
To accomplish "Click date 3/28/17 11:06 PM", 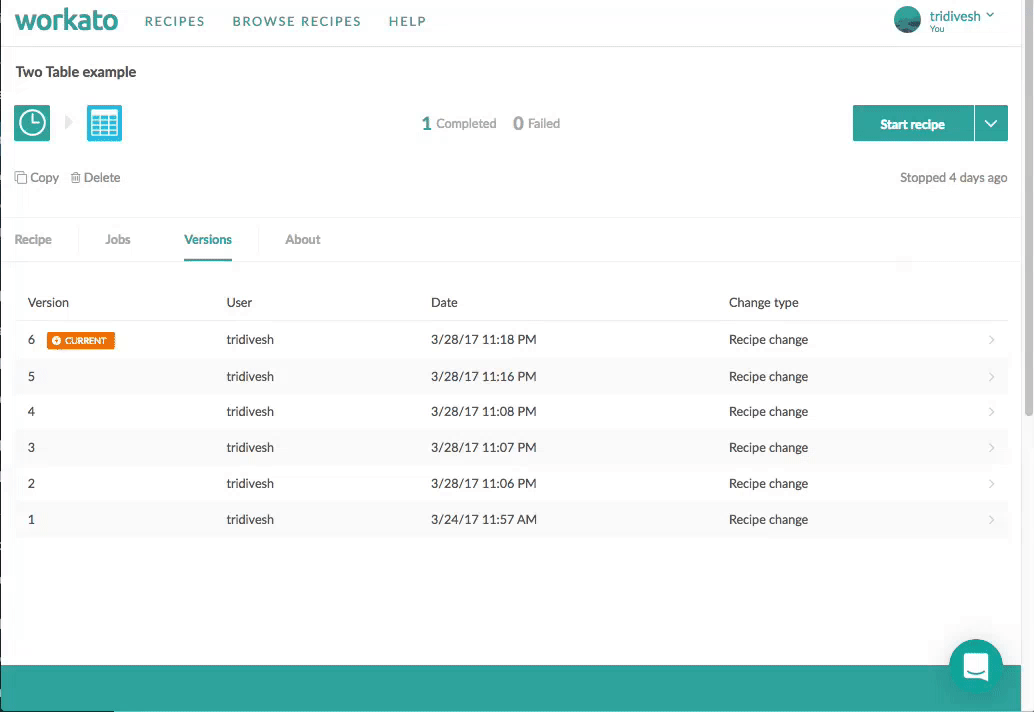I will click(483, 483).
